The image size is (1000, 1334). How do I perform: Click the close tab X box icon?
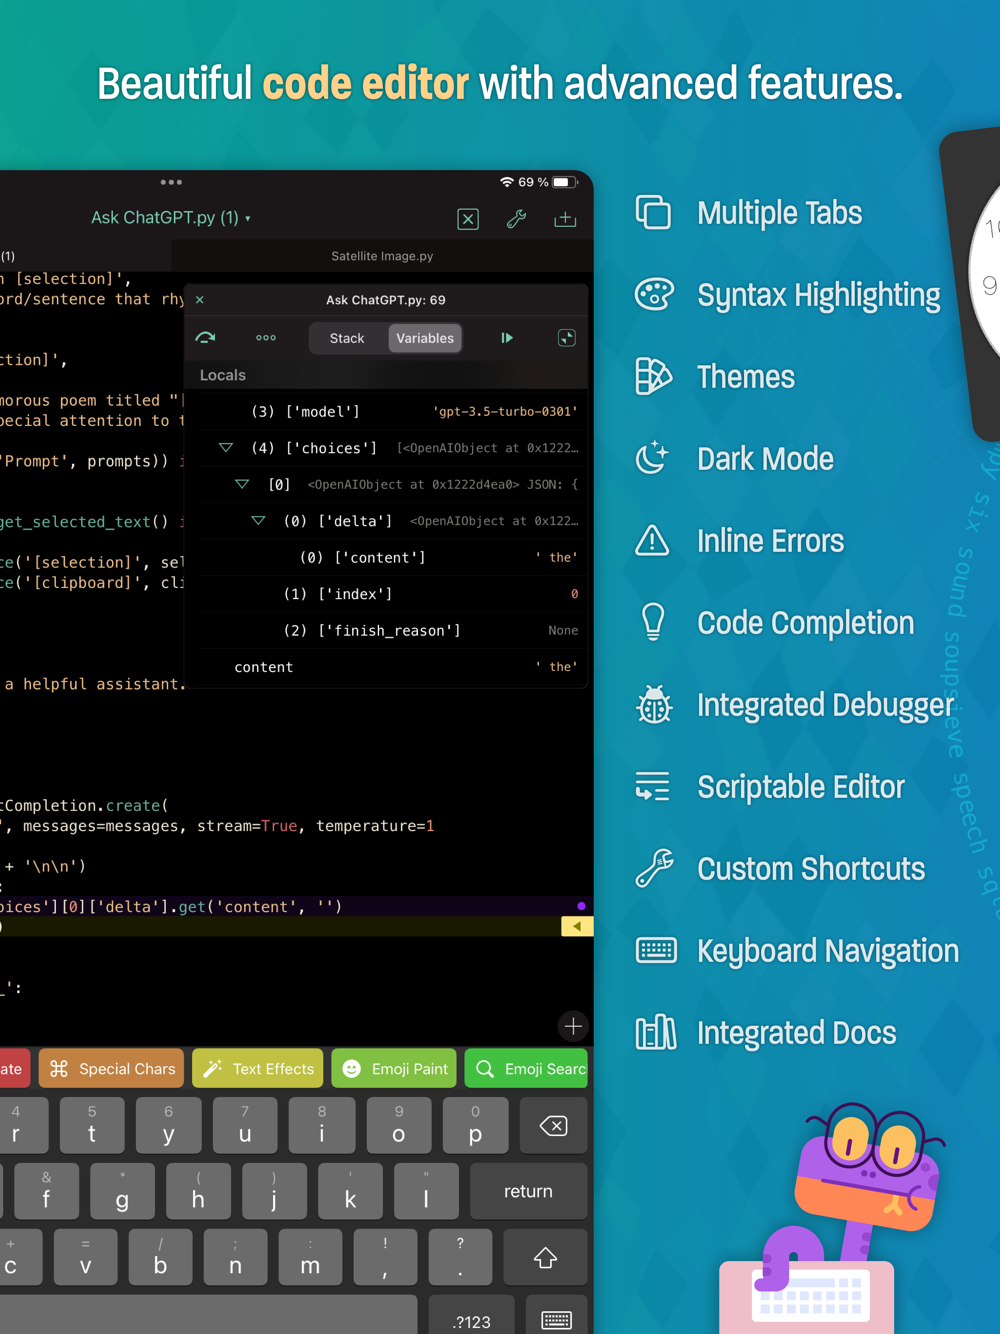pos(468,219)
